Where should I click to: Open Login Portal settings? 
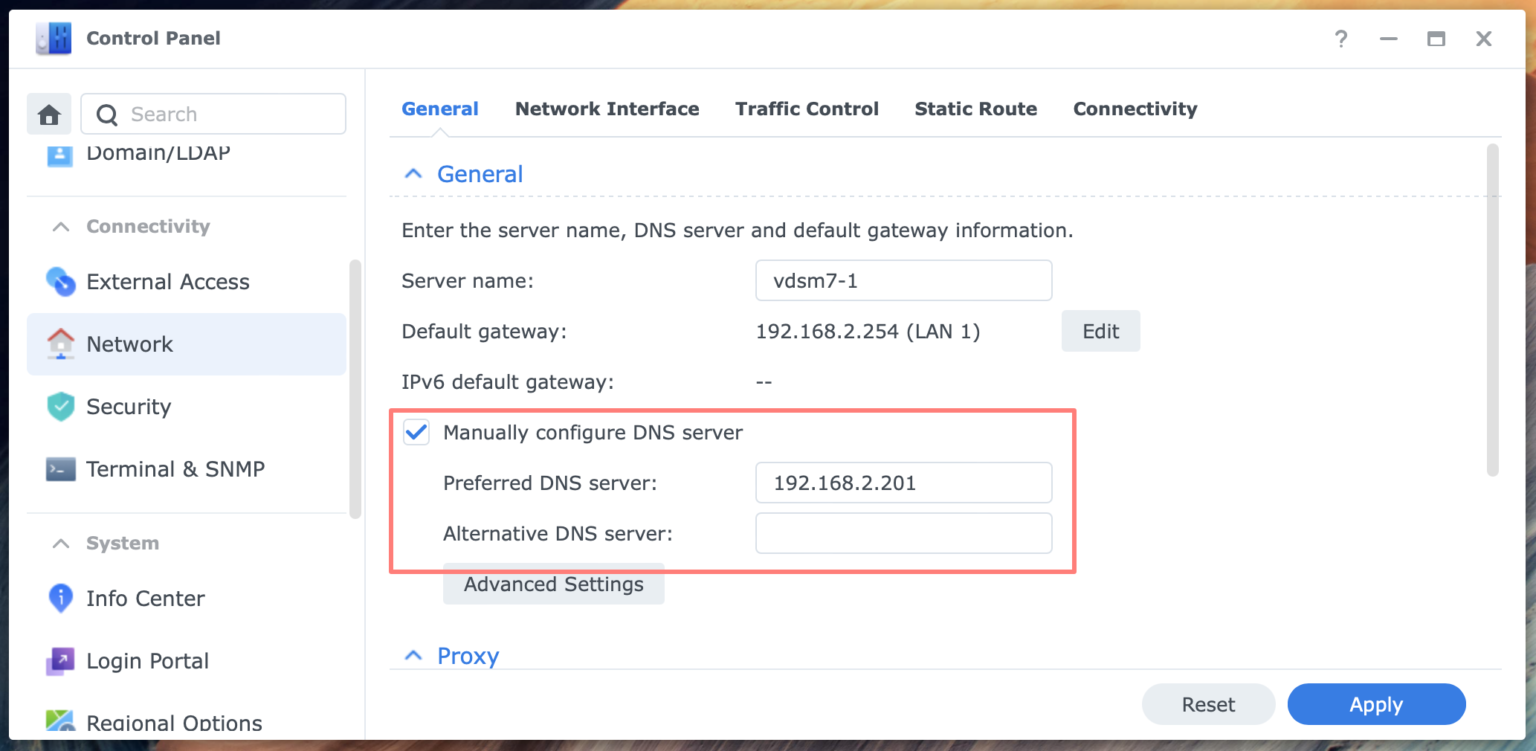click(x=148, y=661)
